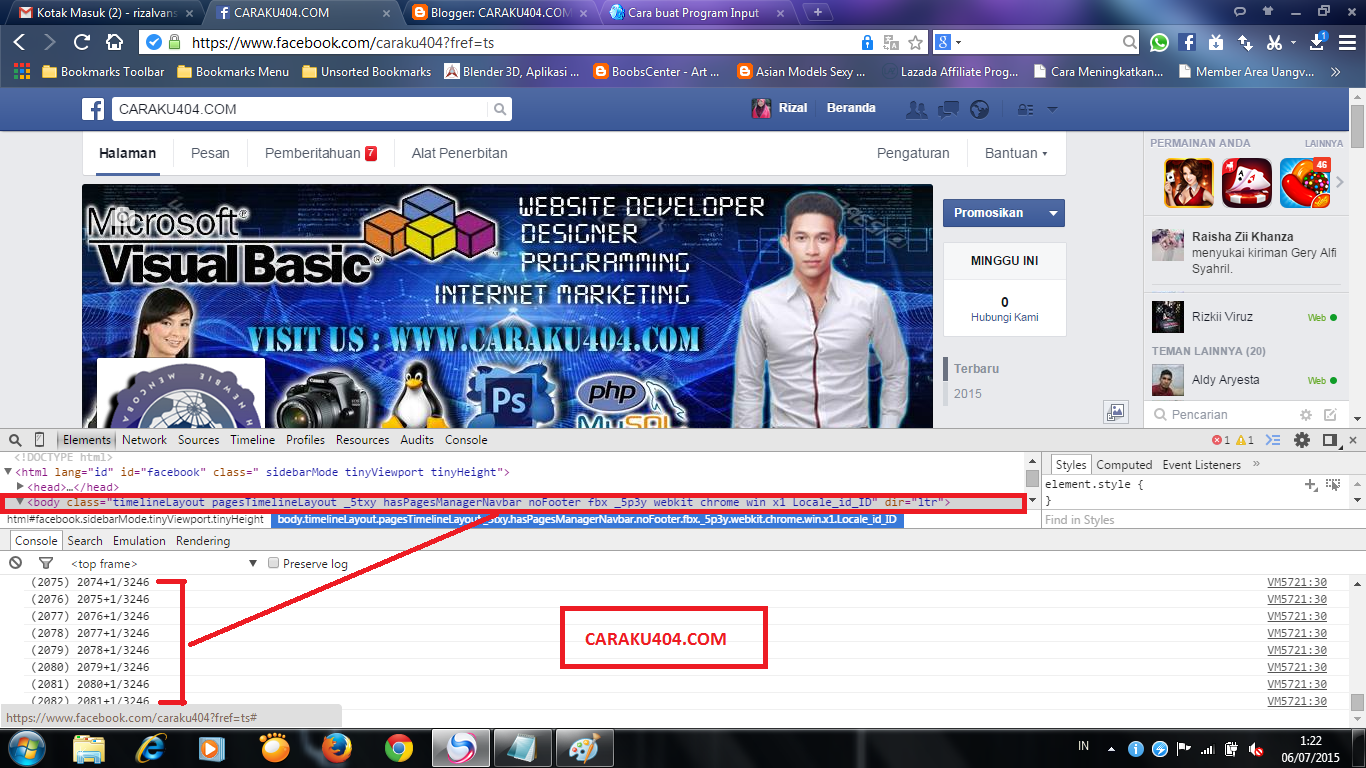Open the chat options gear icon
This screenshot has width=1366, height=768.
pyautogui.click(x=1305, y=414)
